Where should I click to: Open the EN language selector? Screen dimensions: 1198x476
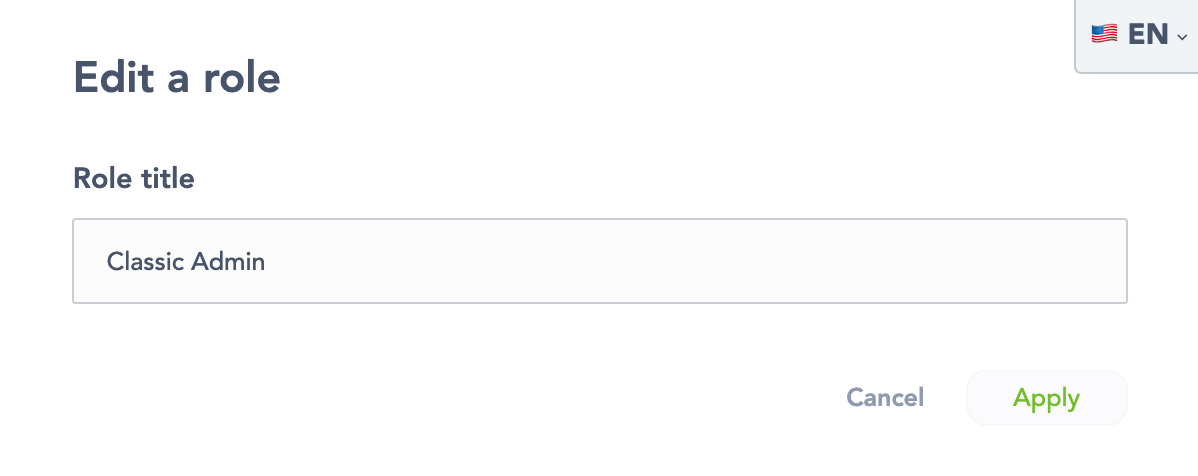(1138, 35)
